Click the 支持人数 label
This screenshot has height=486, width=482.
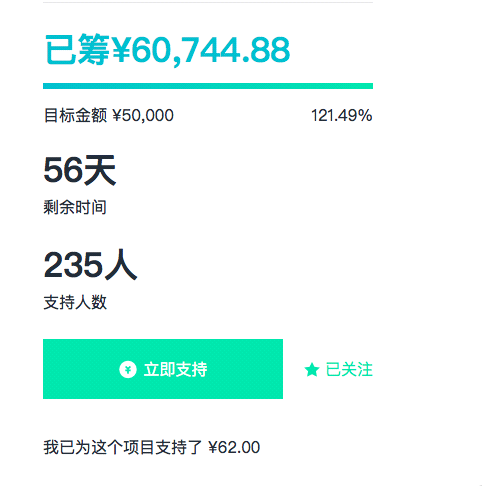click(x=75, y=302)
